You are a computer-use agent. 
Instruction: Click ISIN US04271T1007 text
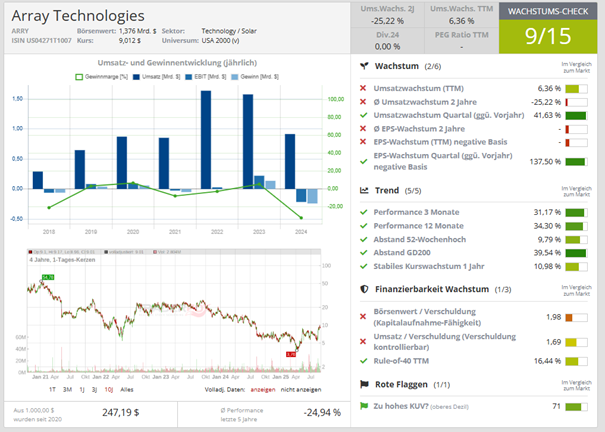41,40
